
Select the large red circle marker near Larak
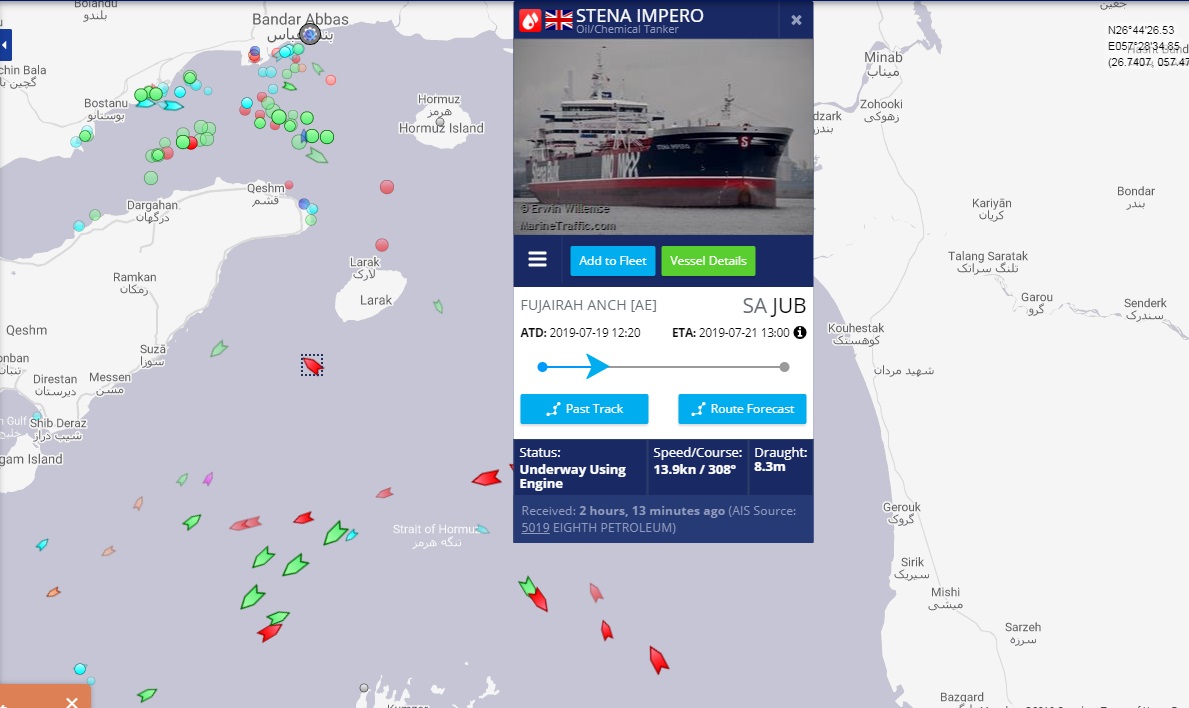pos(382,245)
